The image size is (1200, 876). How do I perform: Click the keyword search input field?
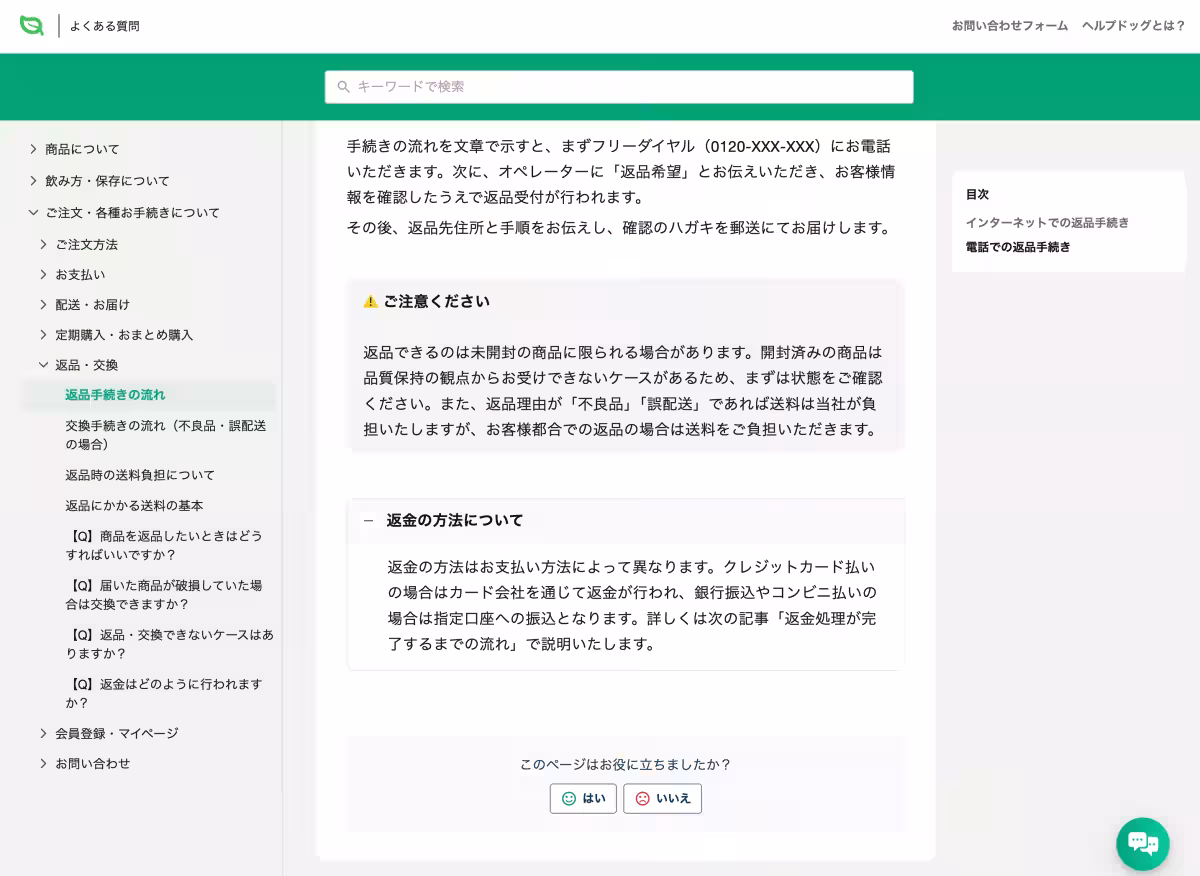[x=618, y=87]
